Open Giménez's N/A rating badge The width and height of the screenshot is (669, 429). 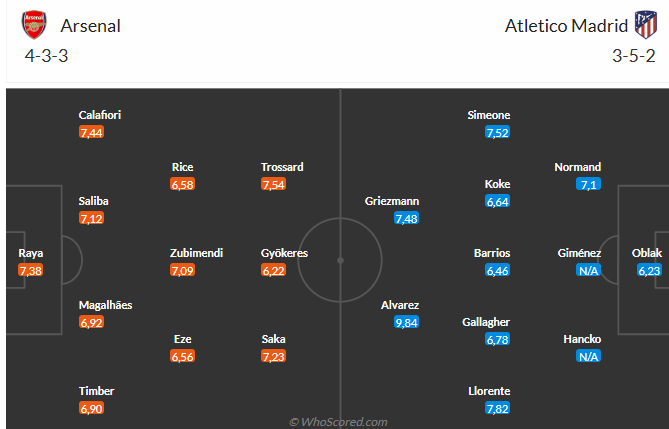click(588, 270)
